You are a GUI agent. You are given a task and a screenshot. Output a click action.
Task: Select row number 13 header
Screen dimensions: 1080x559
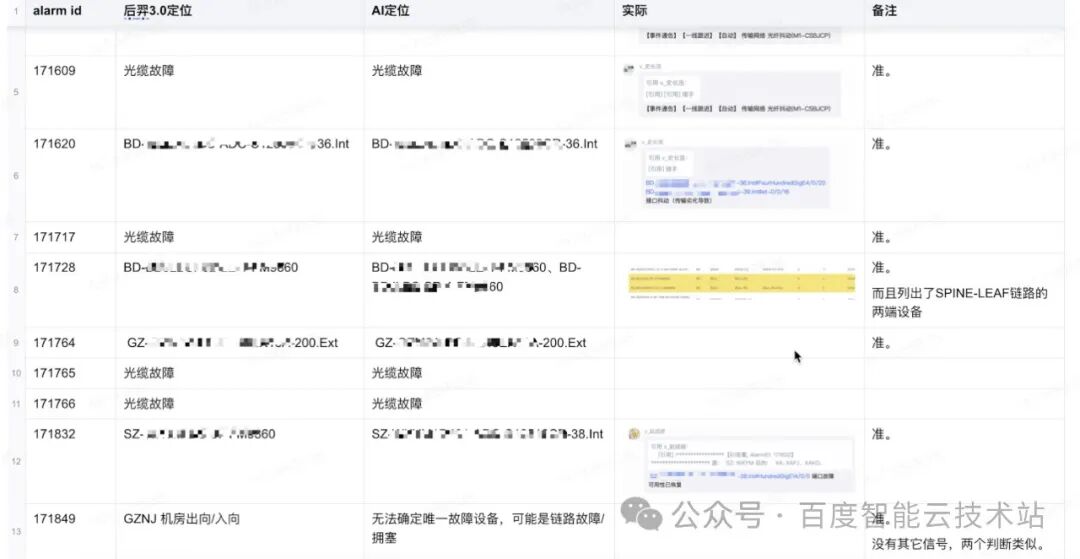[x=16, y=531]
